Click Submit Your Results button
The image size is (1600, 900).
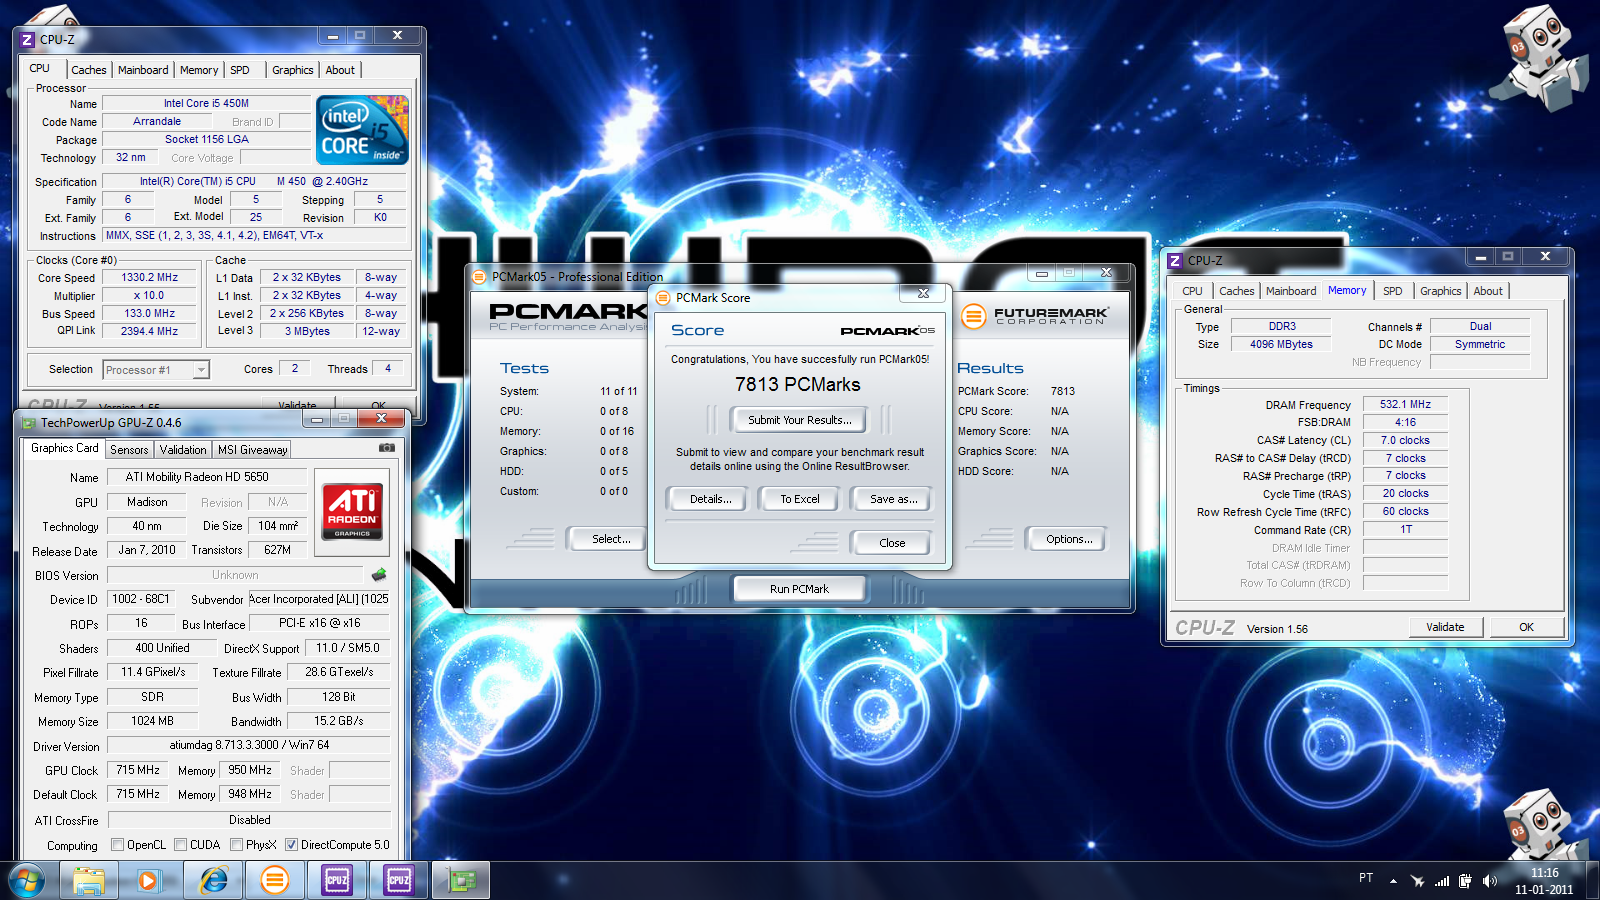[800, 420]
